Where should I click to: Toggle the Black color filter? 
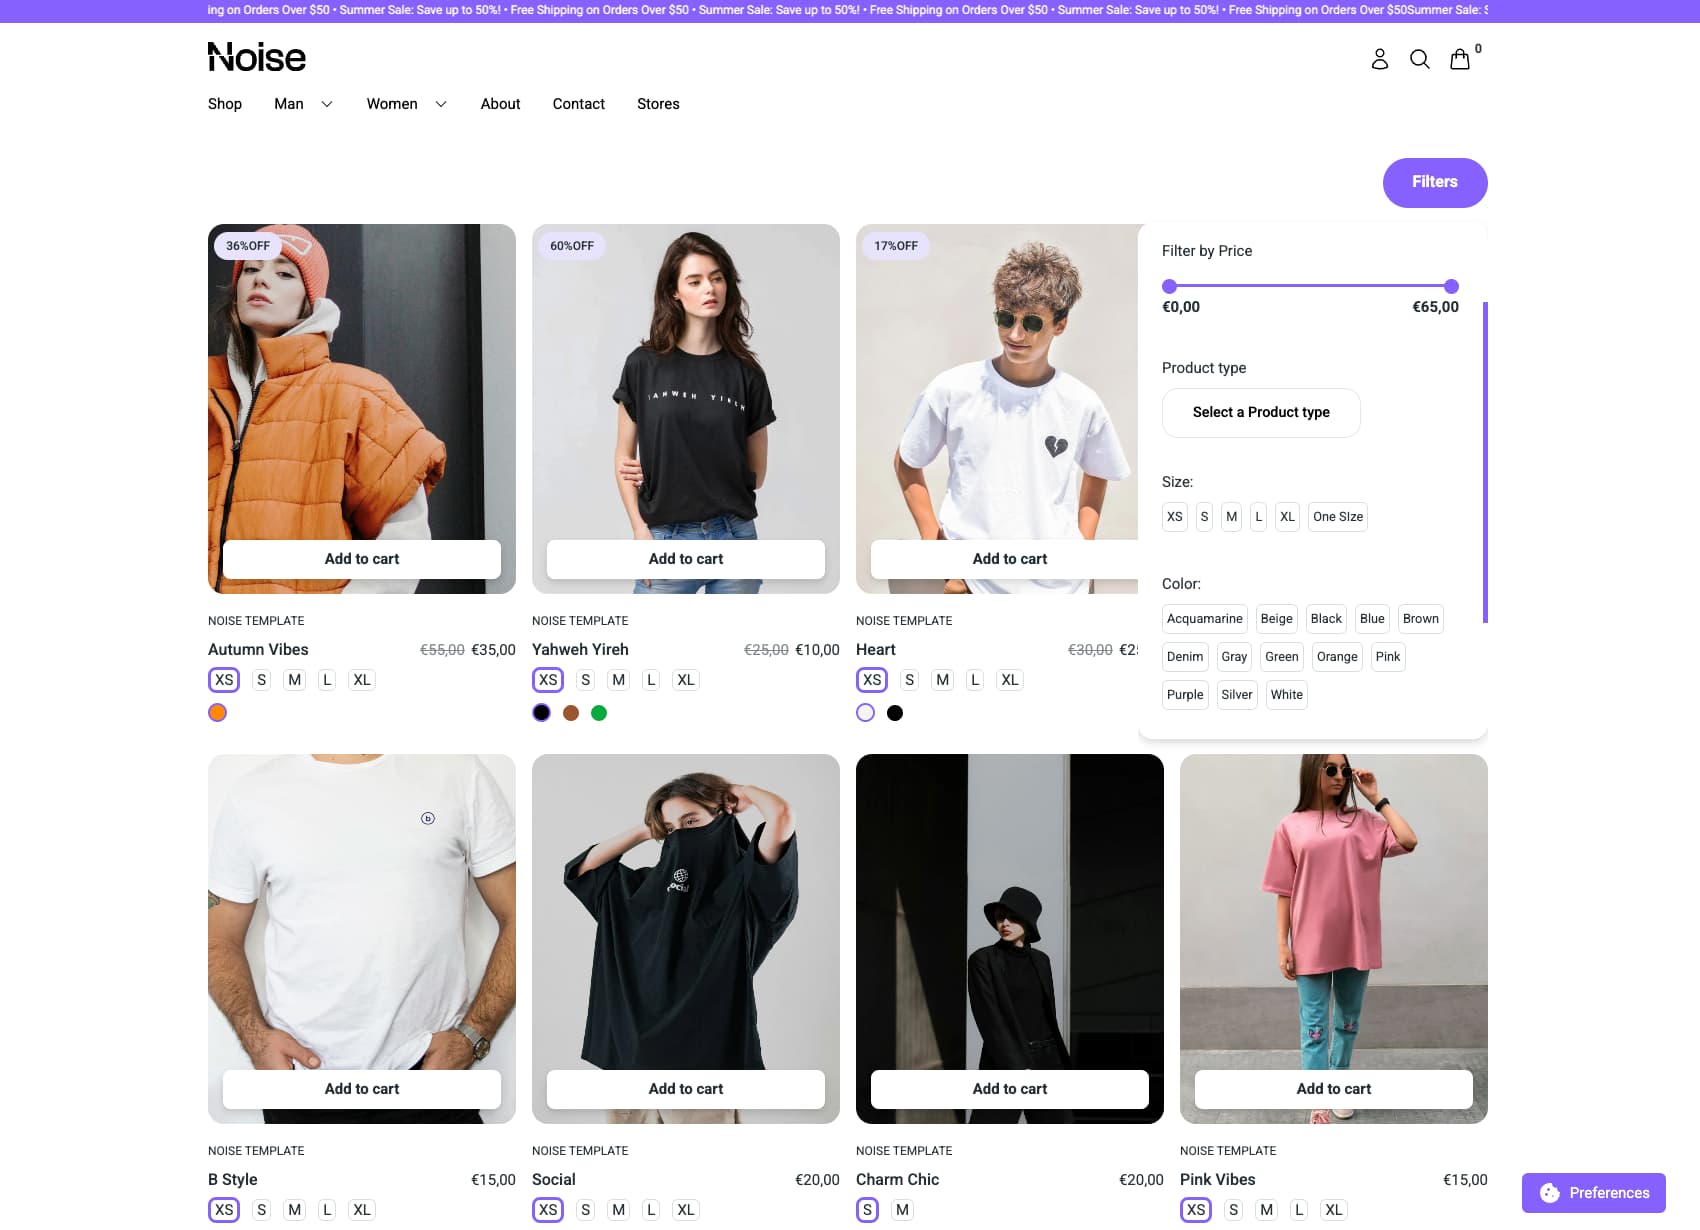pyautogui.click(x=1326, y=618)
